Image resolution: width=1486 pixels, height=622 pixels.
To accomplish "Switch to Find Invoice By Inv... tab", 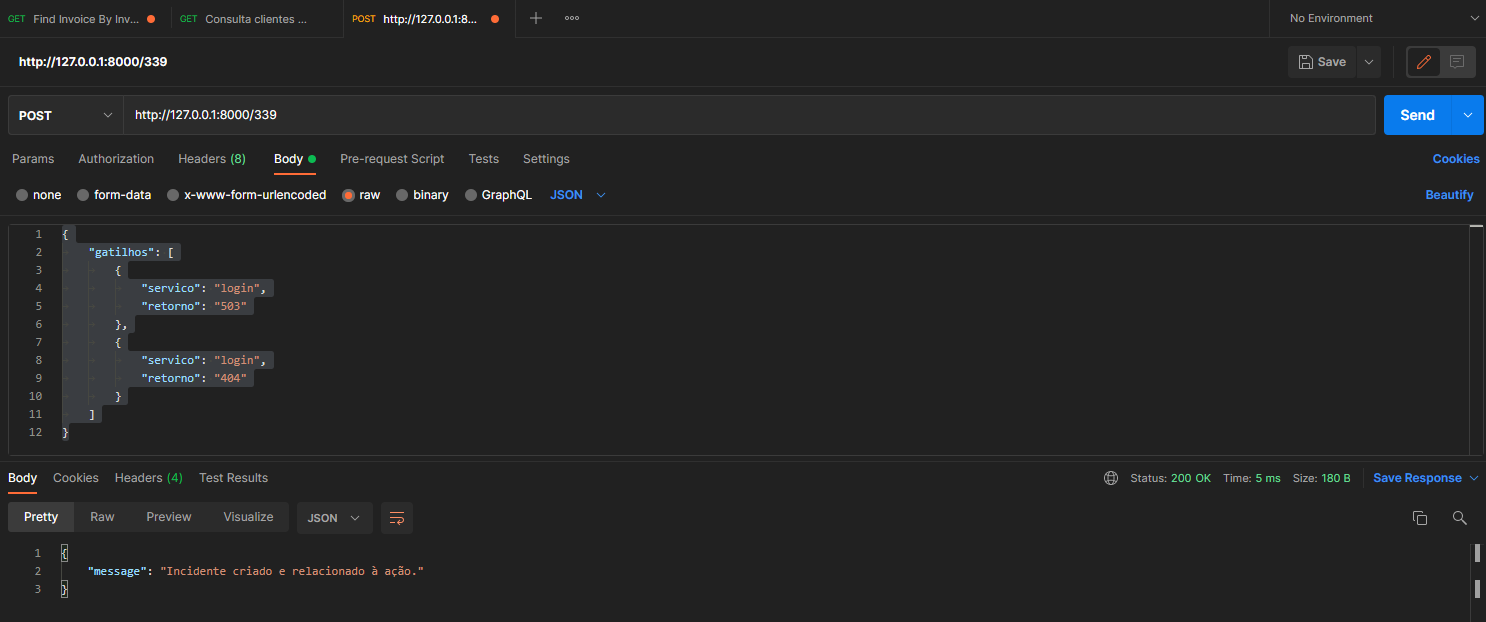I will (x=85, y=18).
